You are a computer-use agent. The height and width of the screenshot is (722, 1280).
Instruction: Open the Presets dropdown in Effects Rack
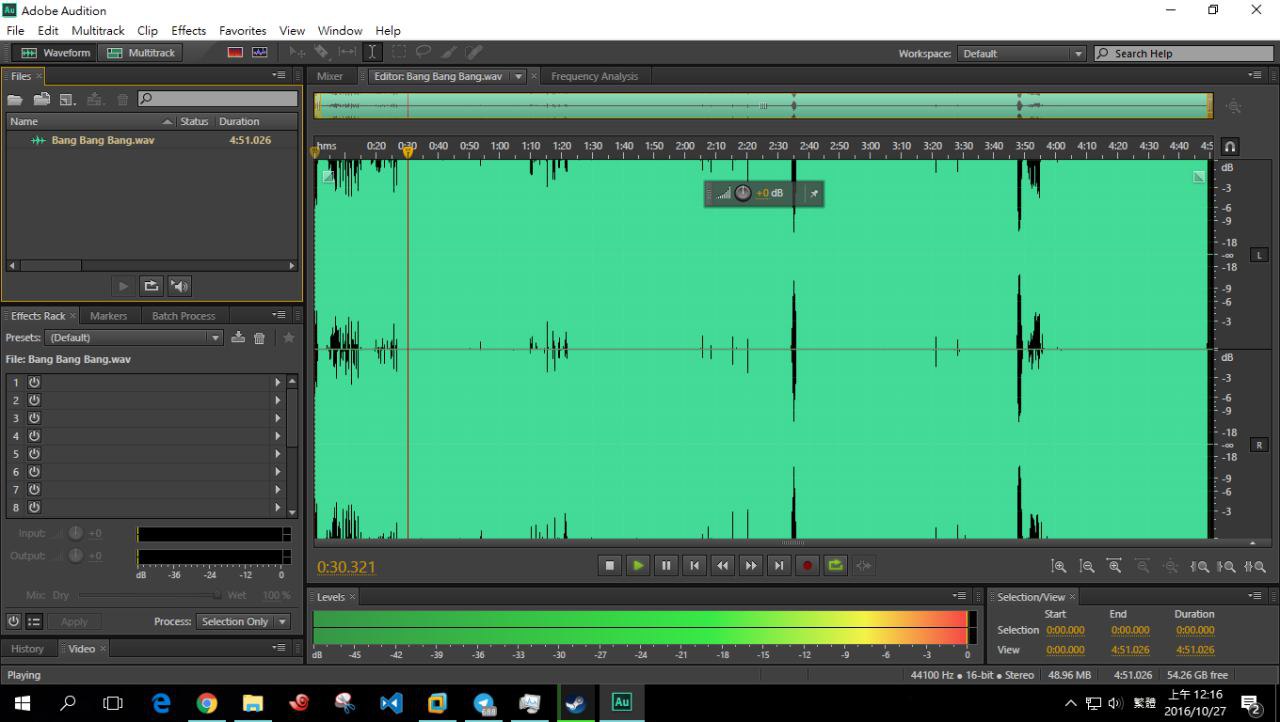135,338
